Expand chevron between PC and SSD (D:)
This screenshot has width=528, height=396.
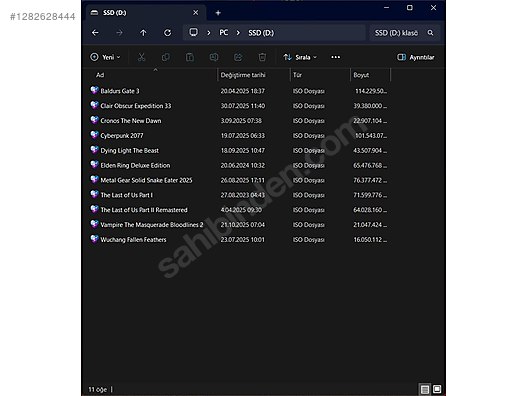click(x=238, y=33)
